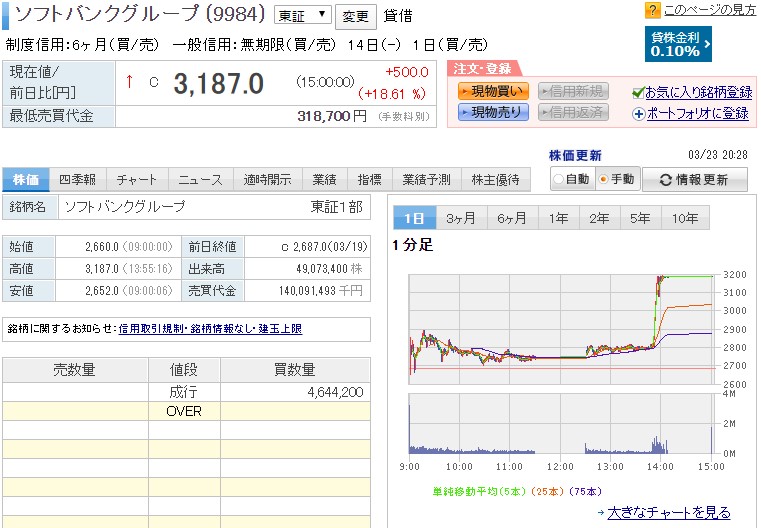Switch to the 業績 tab
Image resolution: width=761 pixels, height=528 pixels.
(x=325, y=180)
